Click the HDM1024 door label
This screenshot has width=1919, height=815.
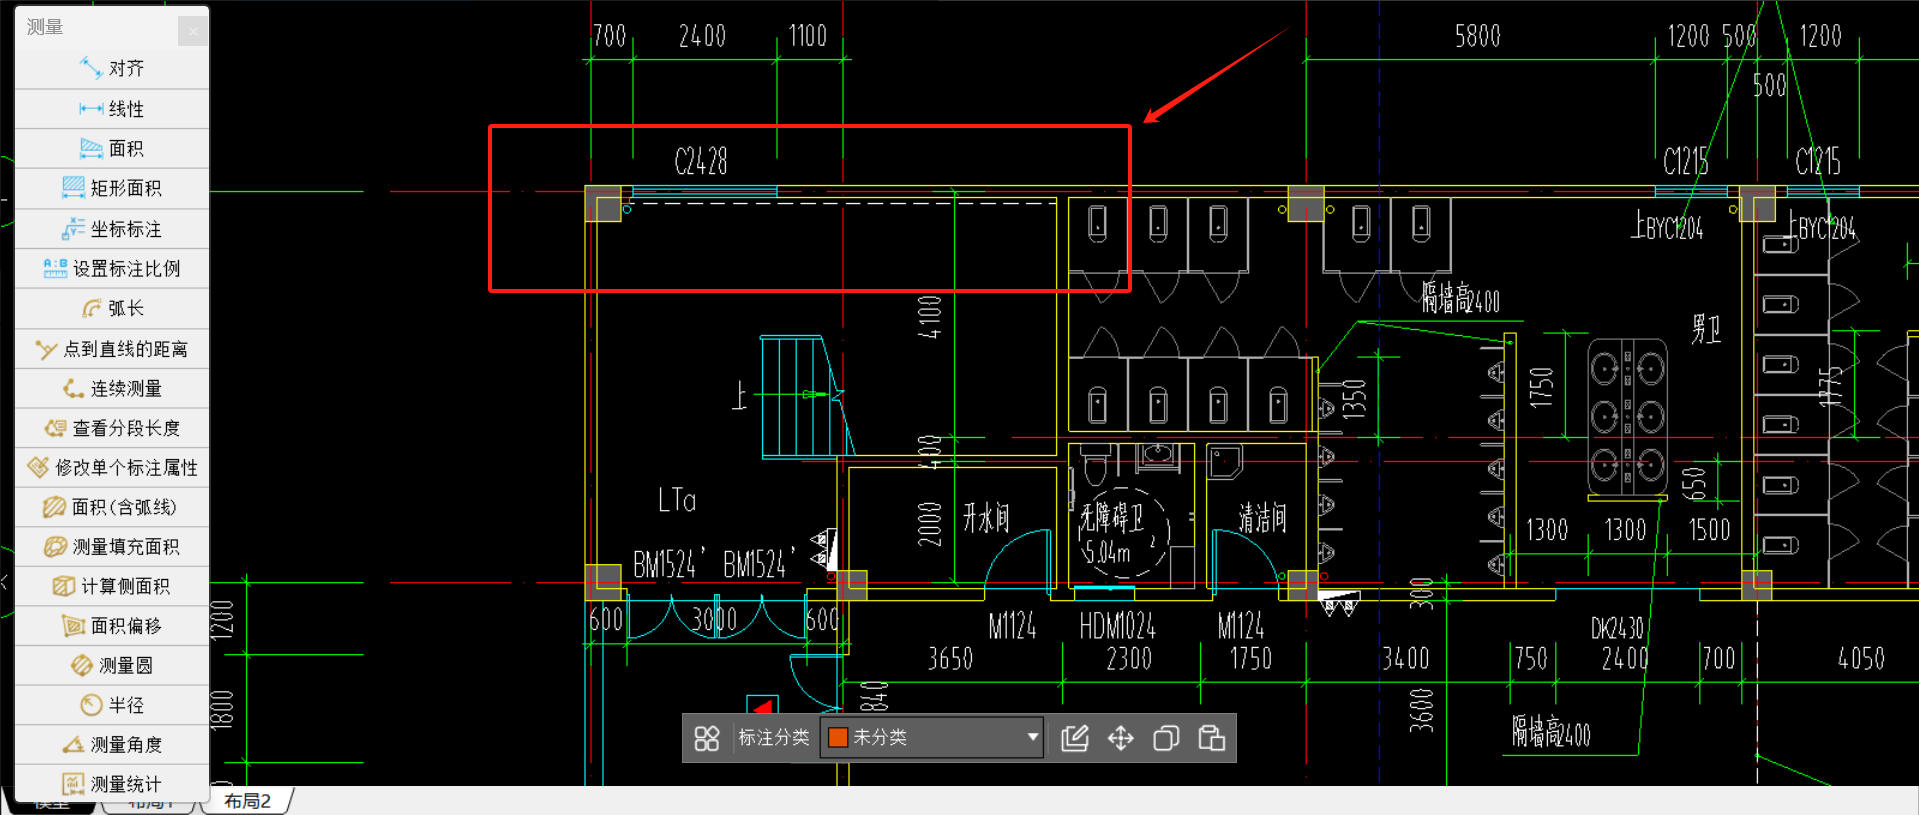(1117, 627)
